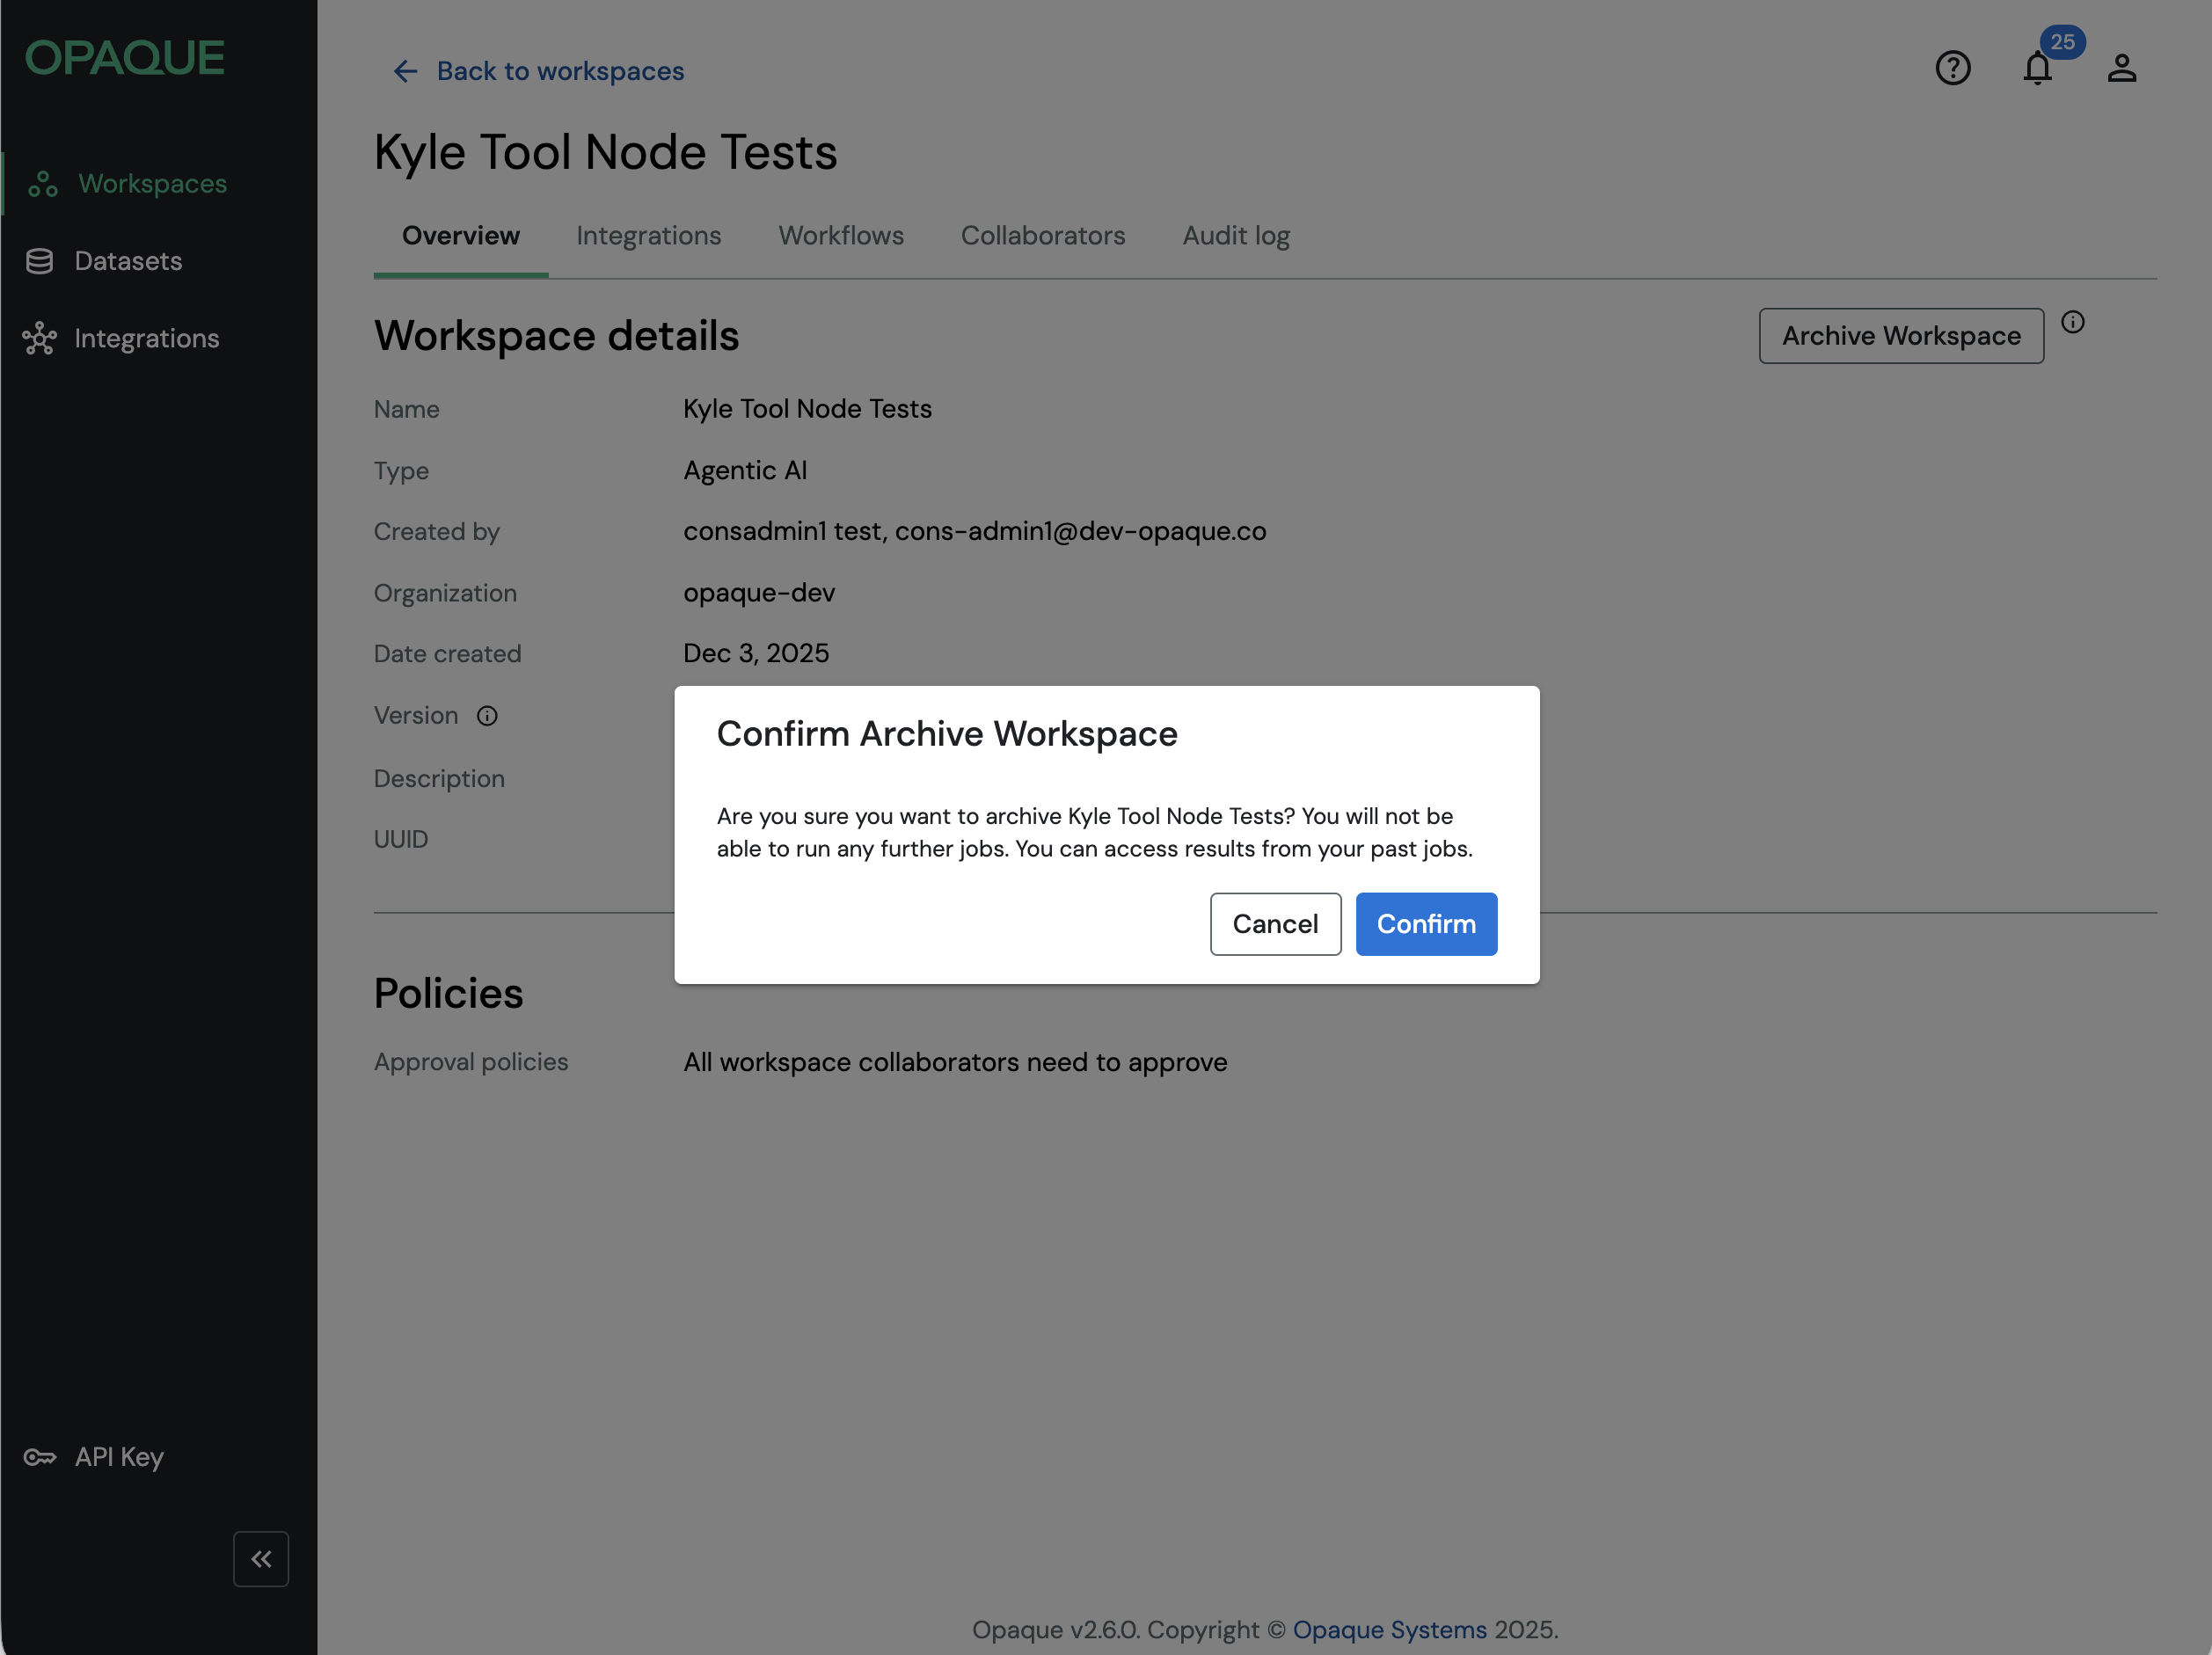Viewport: 2212px width, 1655px height.
Task: Confirm archiving the workspace
Action: coord(1426,924)
